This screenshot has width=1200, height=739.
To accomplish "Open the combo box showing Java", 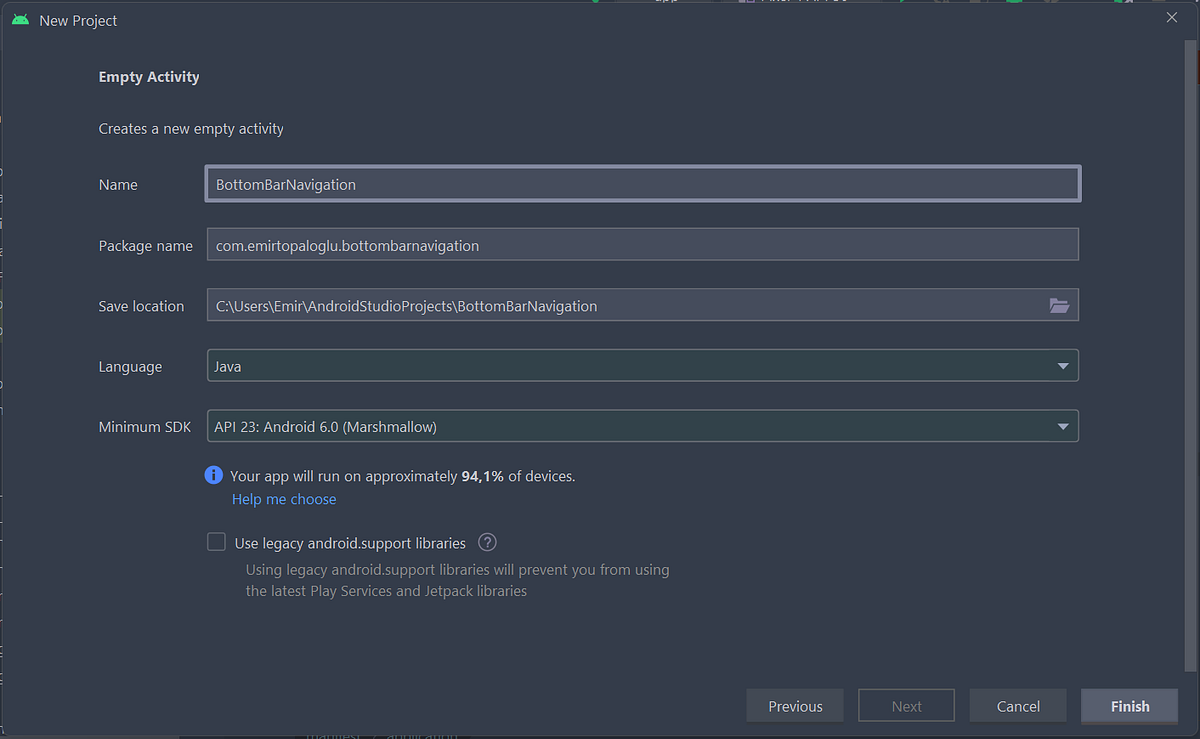I will pos(642,366).
